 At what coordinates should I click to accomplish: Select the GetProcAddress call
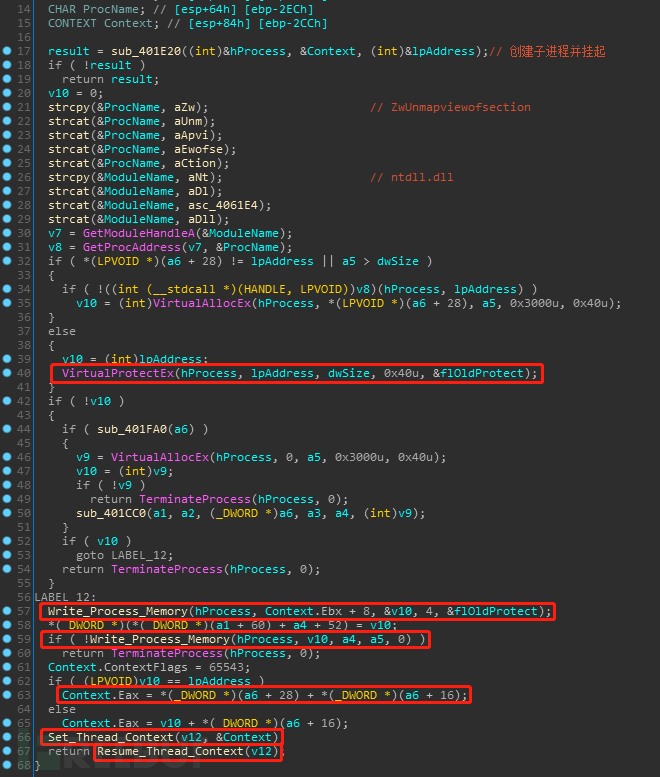[x=132, y=247]
